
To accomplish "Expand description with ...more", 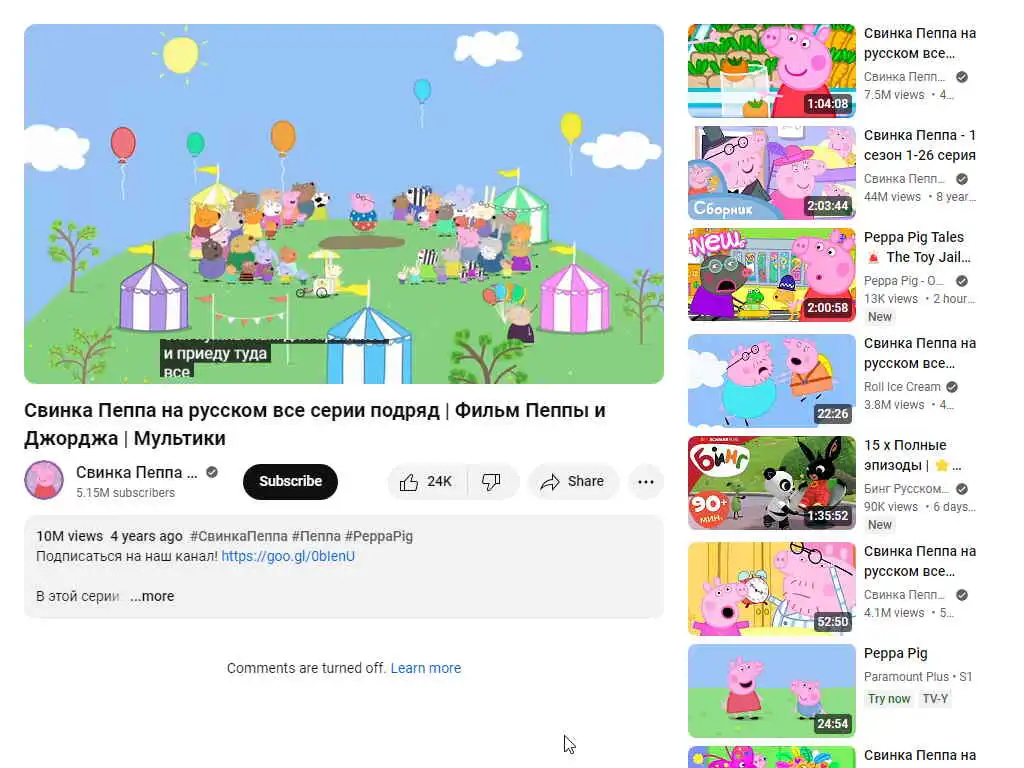I will coord(152,596).
